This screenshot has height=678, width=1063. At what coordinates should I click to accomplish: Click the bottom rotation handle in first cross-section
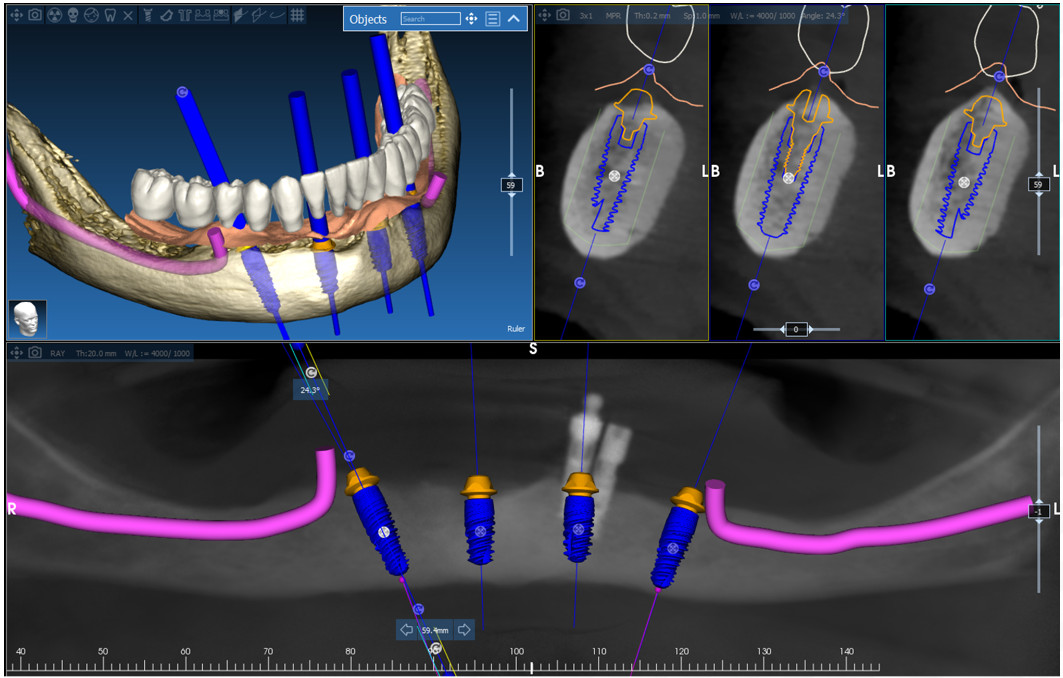pos(580,283)
